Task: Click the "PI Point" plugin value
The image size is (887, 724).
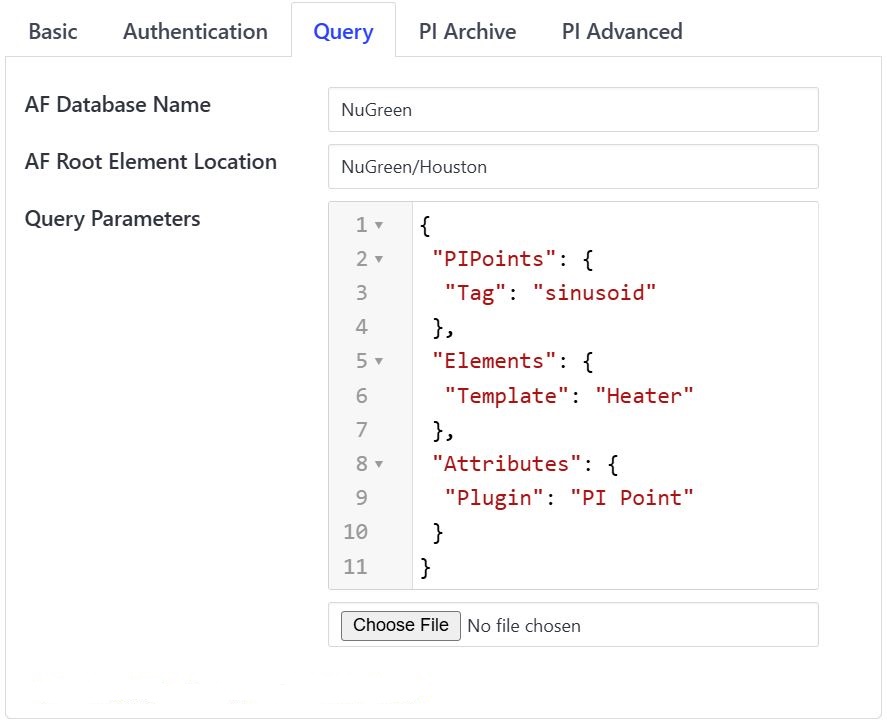Action: coord(631,498)
